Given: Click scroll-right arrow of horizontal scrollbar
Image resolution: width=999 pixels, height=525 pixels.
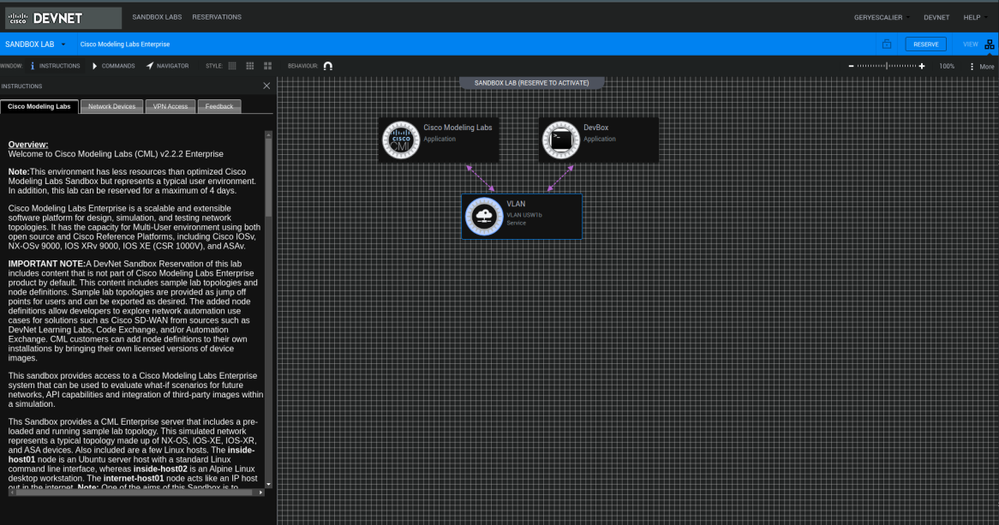Looking at the screenshot, I should coord(261,493).
